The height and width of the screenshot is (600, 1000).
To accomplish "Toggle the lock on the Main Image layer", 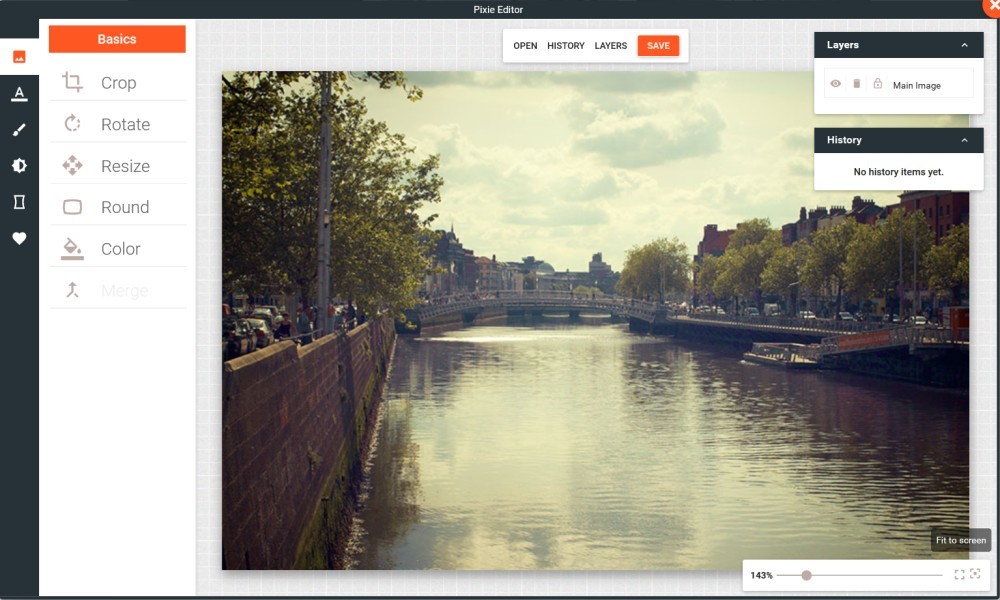I will pos(878,85).
